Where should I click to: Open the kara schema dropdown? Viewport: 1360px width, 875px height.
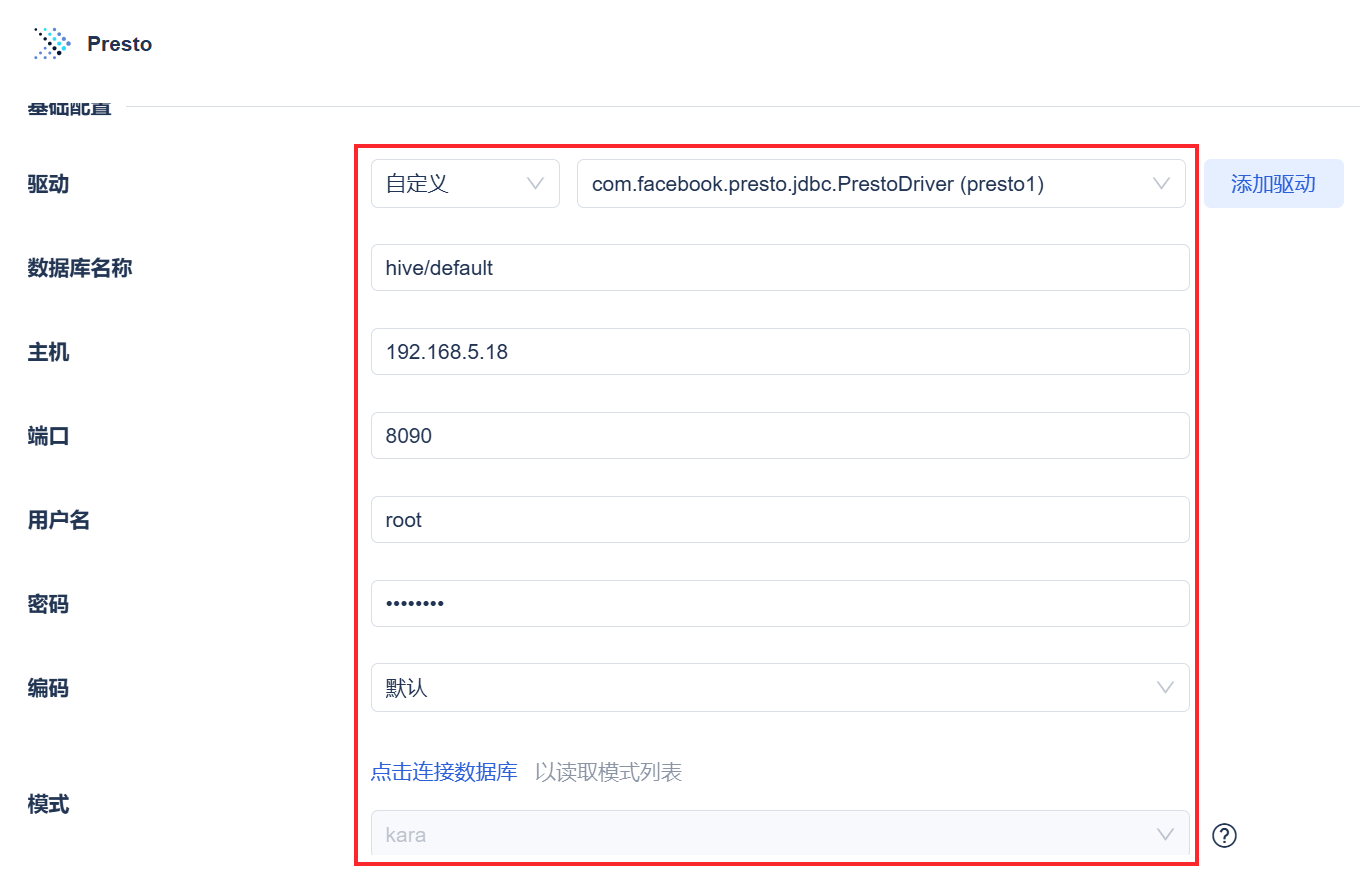780,834
